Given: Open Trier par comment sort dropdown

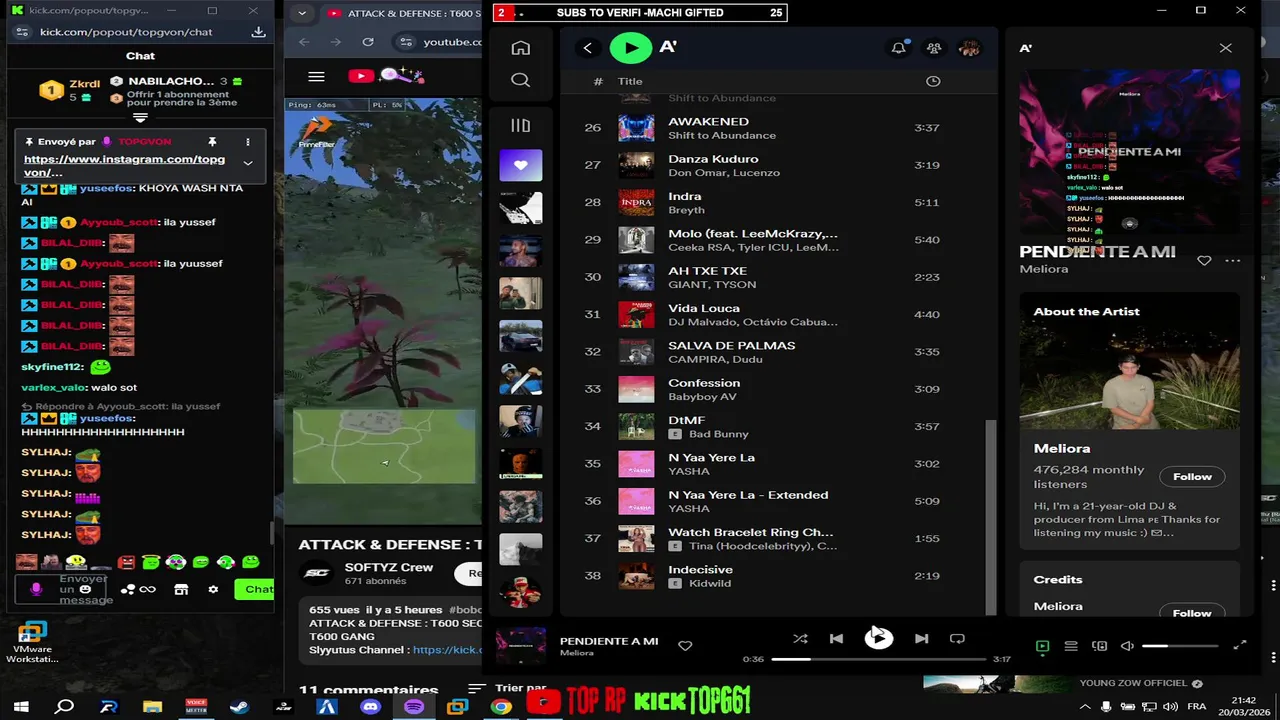Looking at the screenshot, I should coord(509,688).
